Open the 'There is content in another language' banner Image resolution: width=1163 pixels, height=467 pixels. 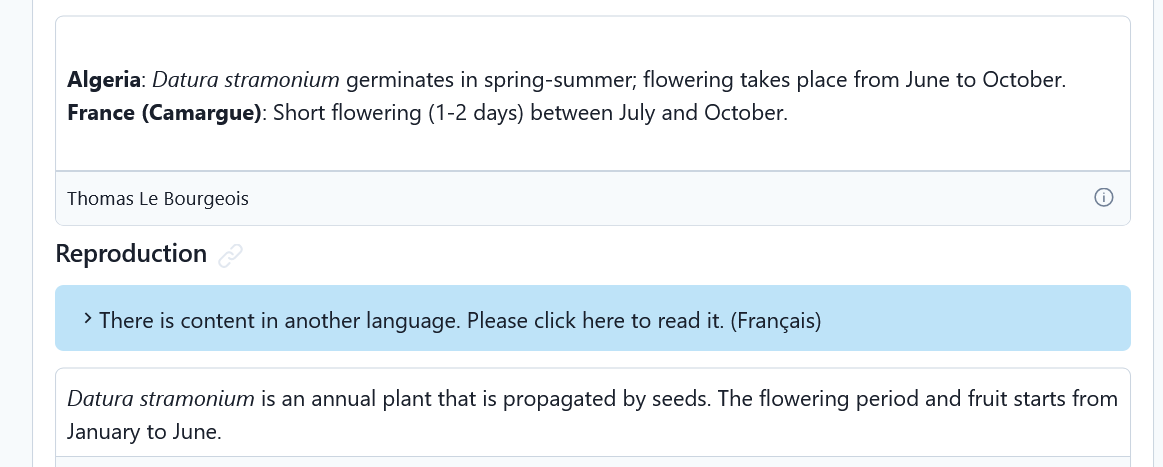tap(593, 318)
